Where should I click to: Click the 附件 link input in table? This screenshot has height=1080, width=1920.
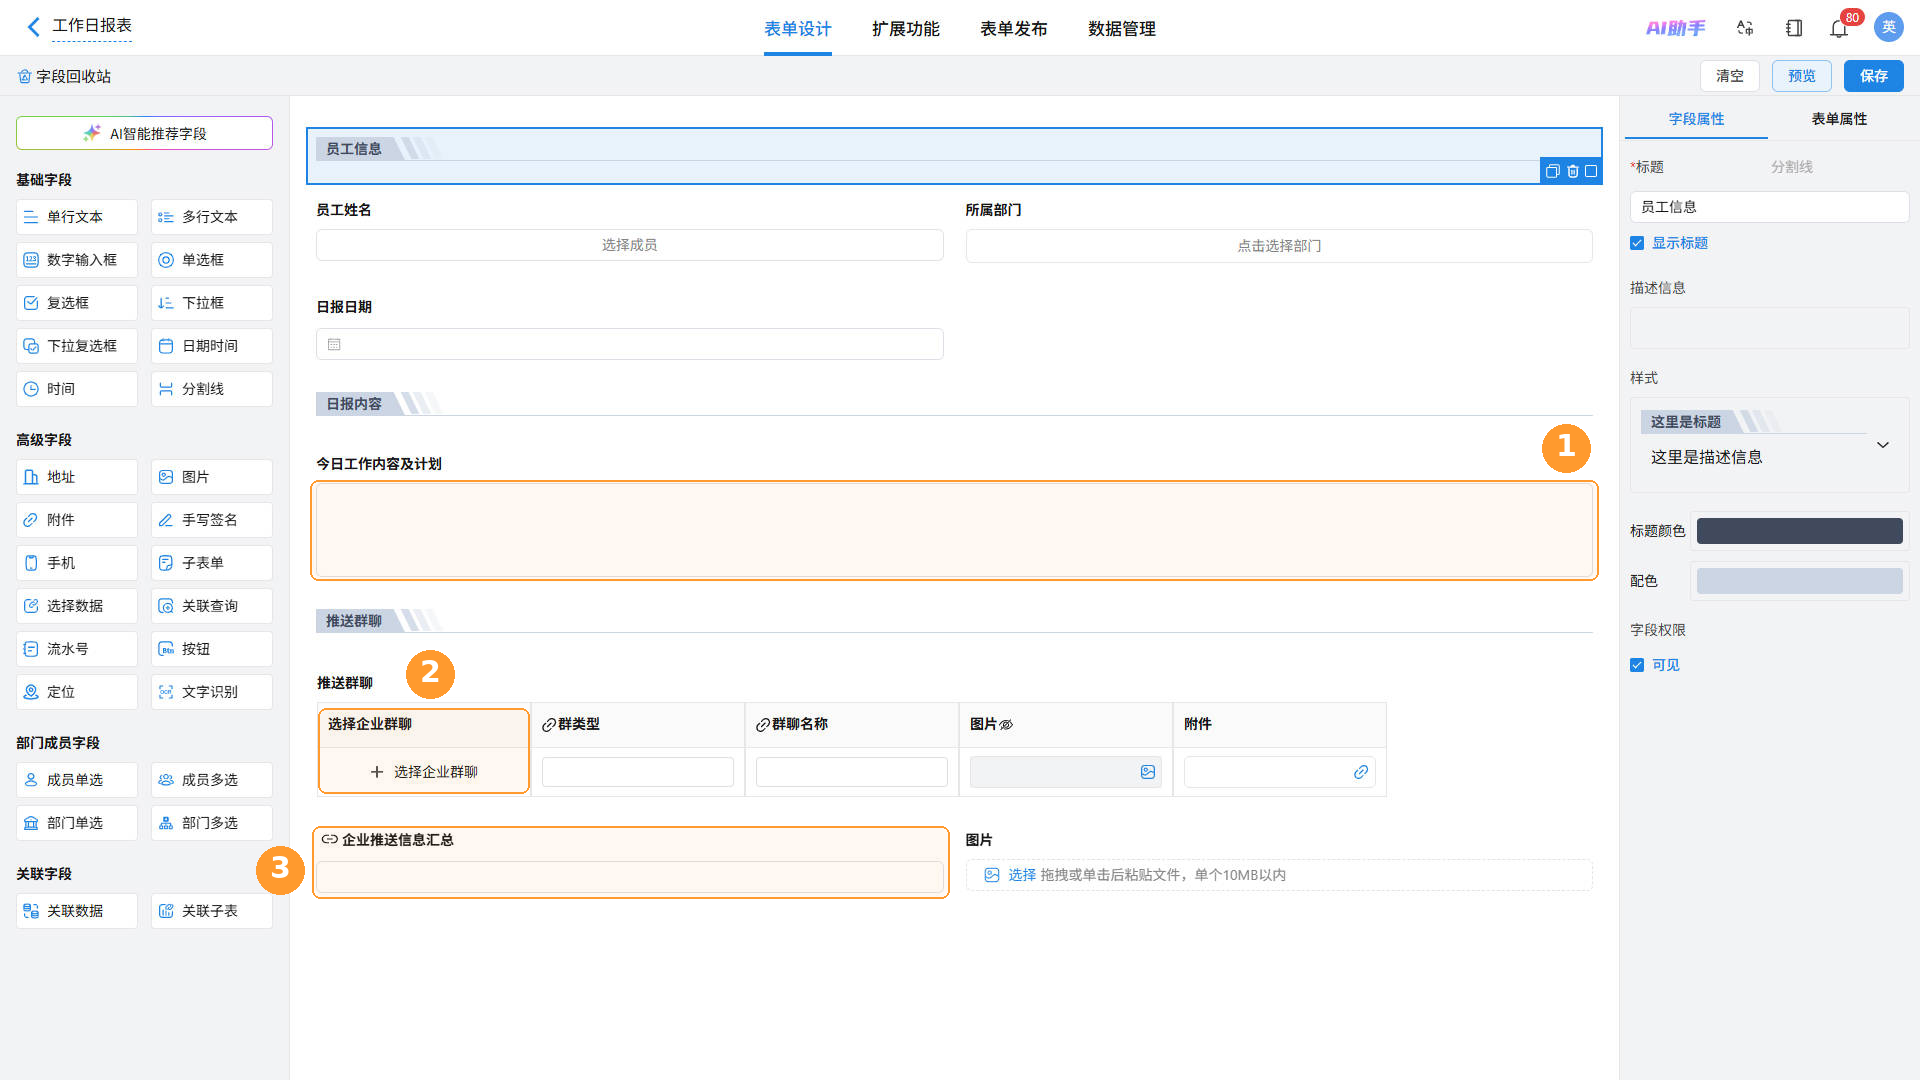pyautogui.click(x=1279, y=772)
